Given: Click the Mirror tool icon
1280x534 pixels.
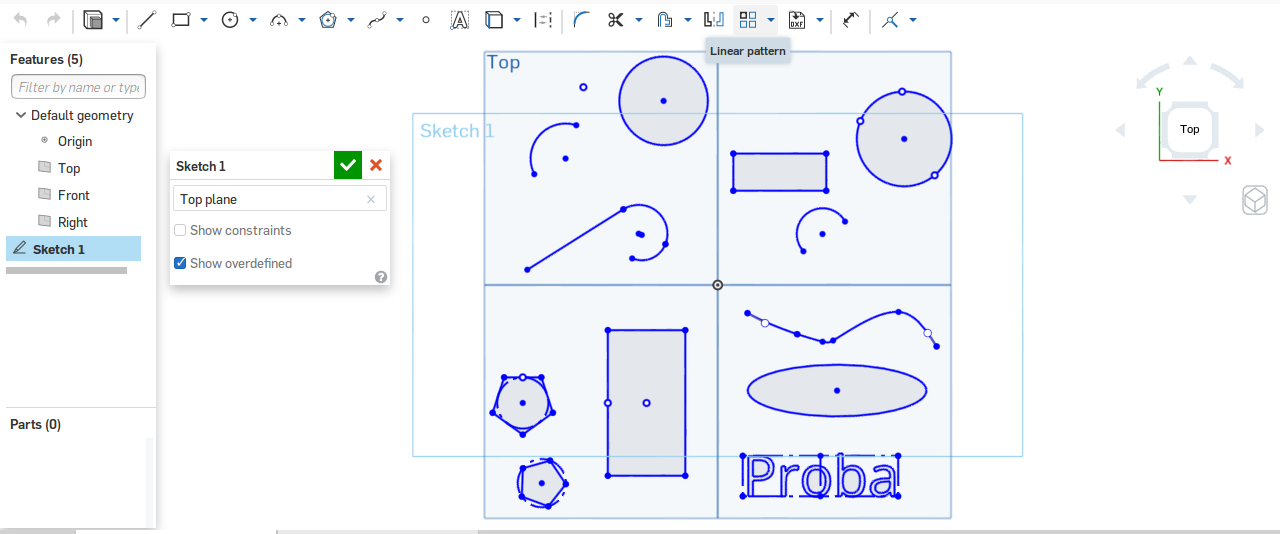Looking at the screenshot, I should 714,19.
